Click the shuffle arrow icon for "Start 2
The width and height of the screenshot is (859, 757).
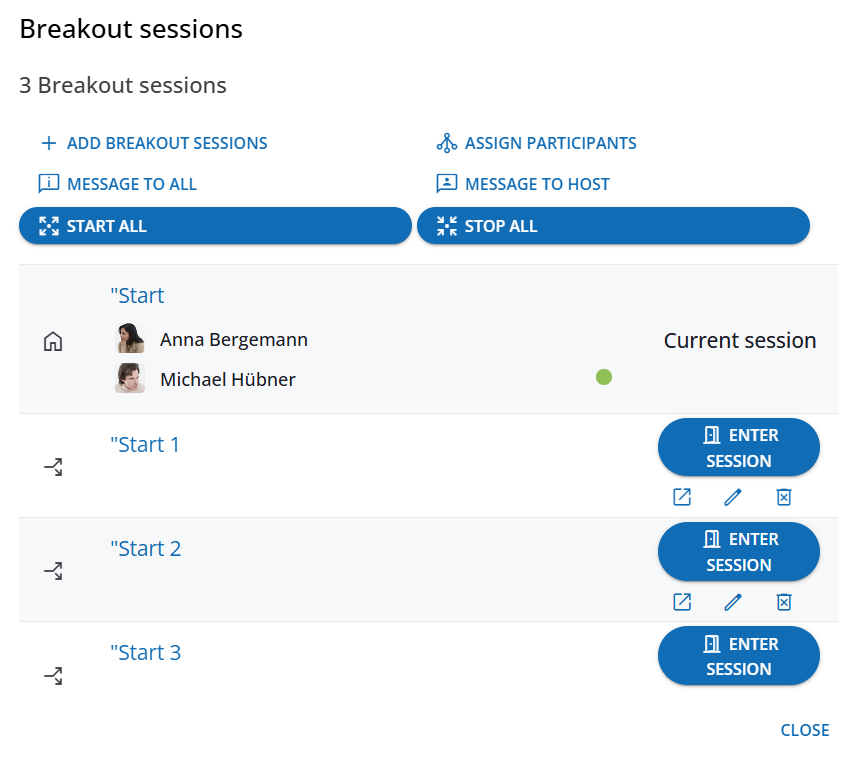click(53, 571)
